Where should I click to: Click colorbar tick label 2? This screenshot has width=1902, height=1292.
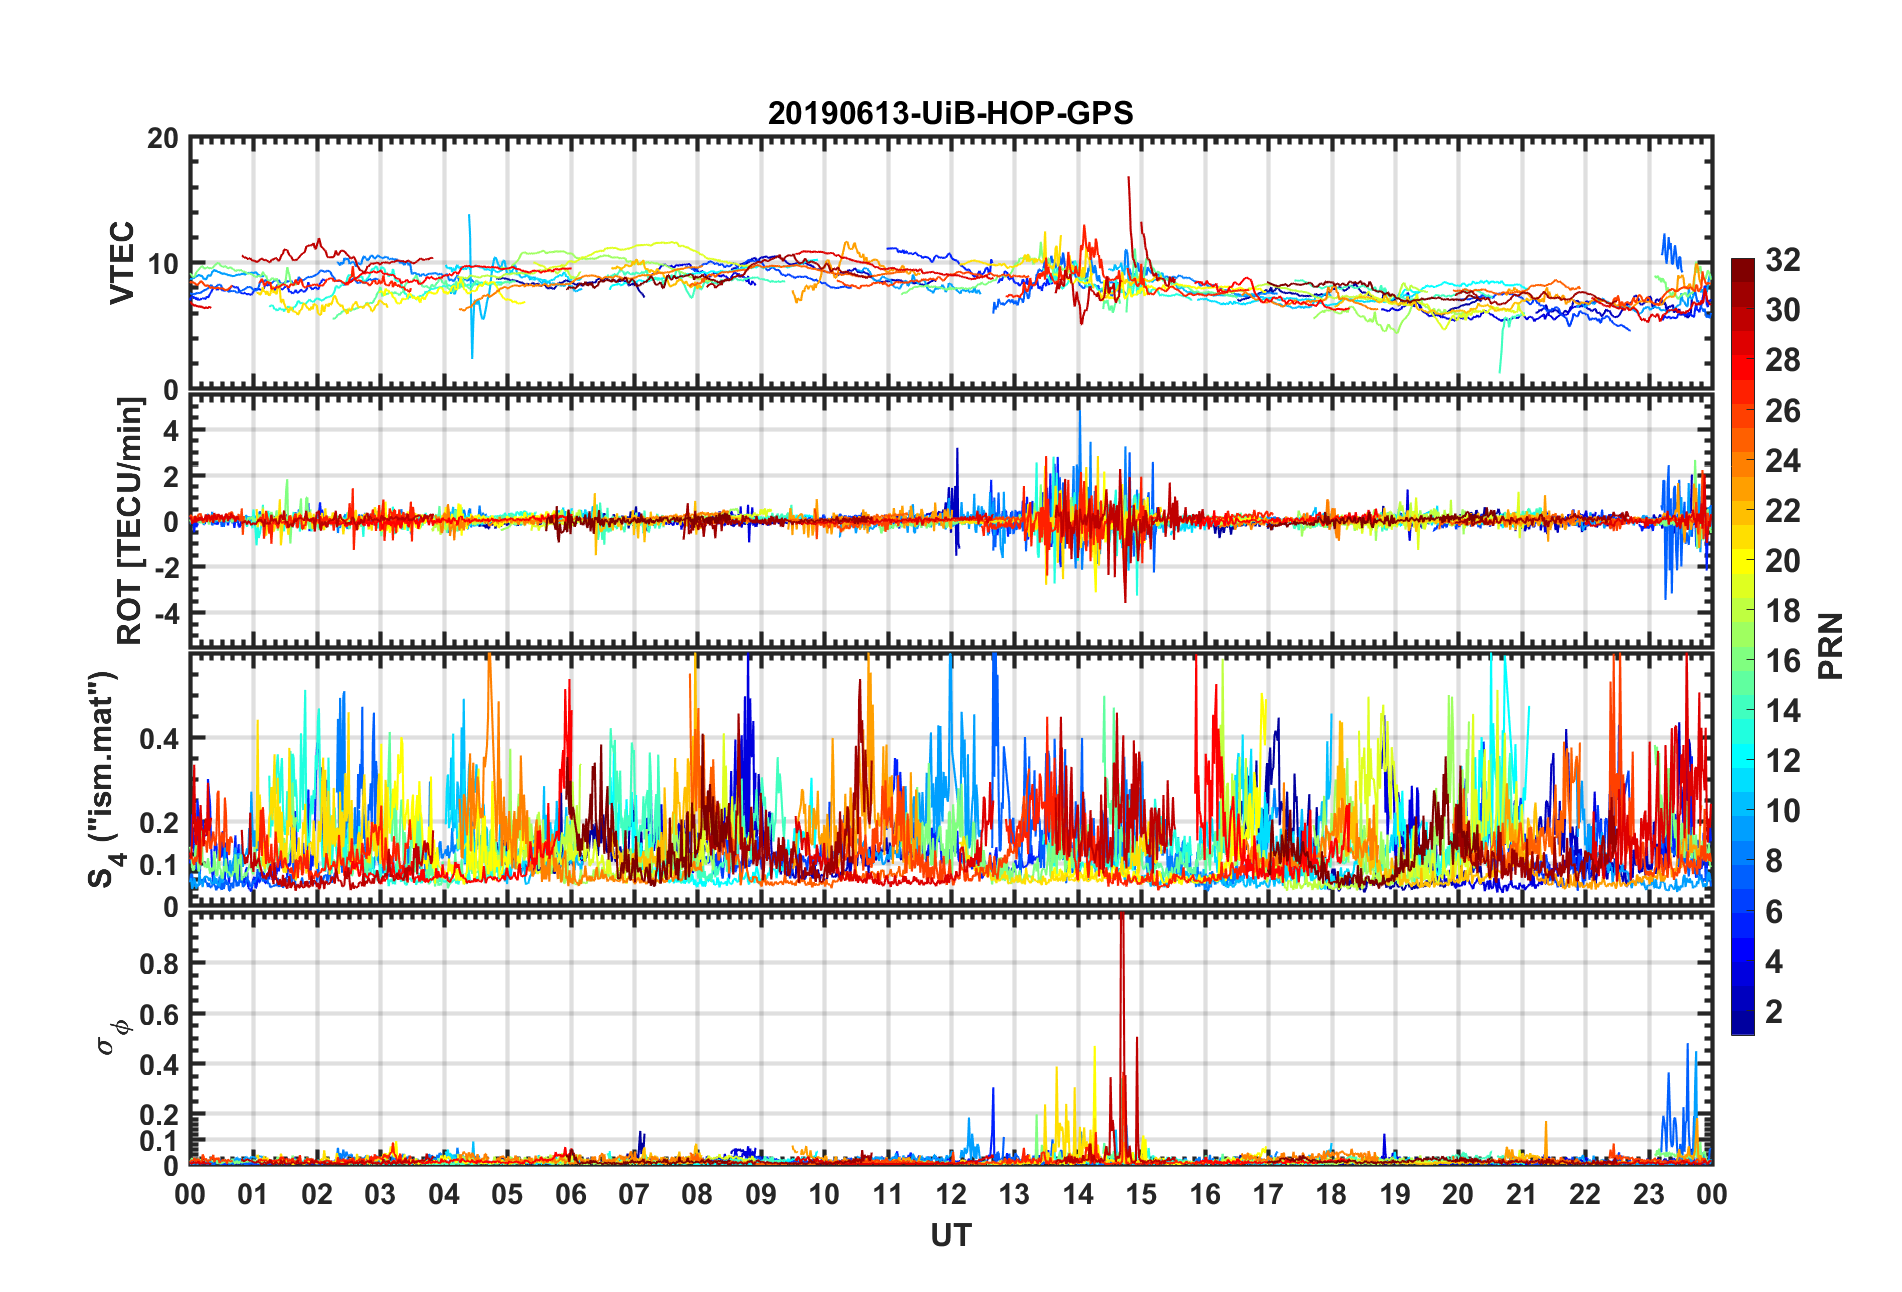[x=1774, y=1012]
